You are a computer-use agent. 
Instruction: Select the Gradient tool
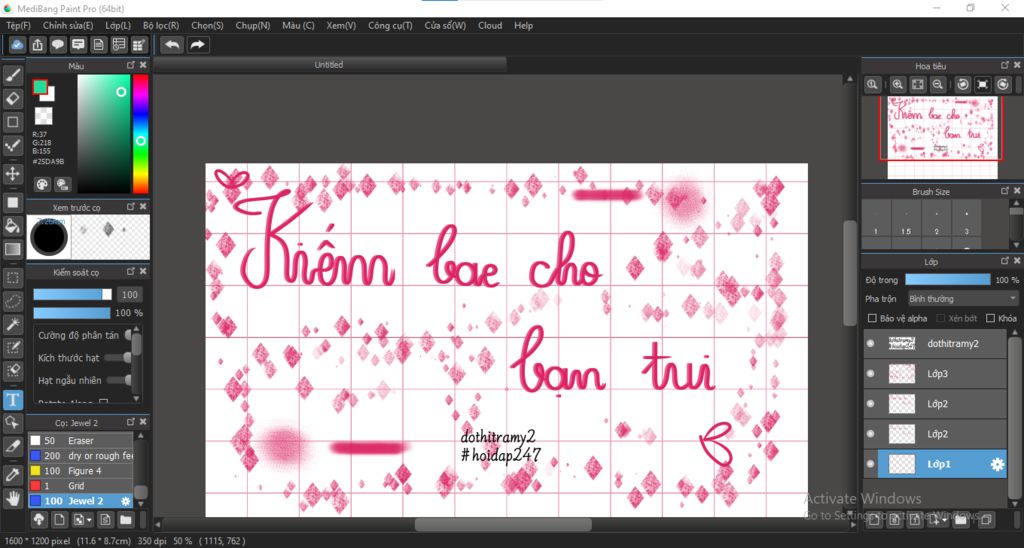tap(12, 249)
